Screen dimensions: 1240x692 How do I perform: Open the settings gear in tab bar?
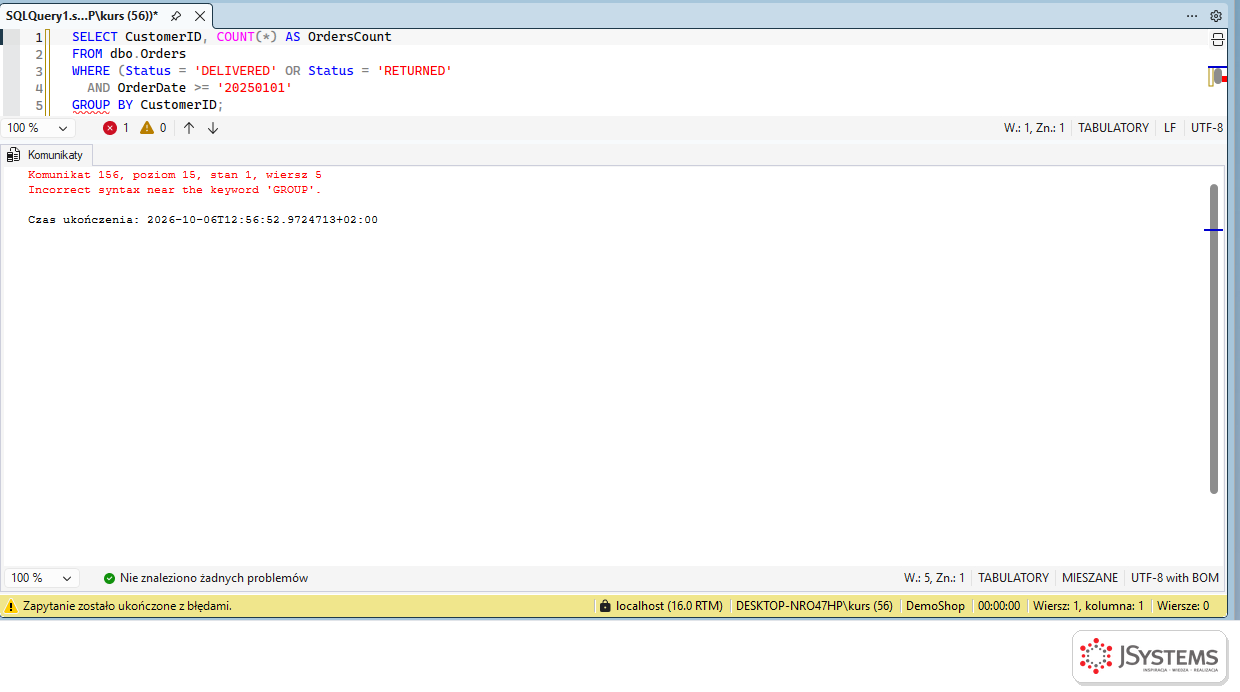pyautogui.click(x=1216, y=16)
